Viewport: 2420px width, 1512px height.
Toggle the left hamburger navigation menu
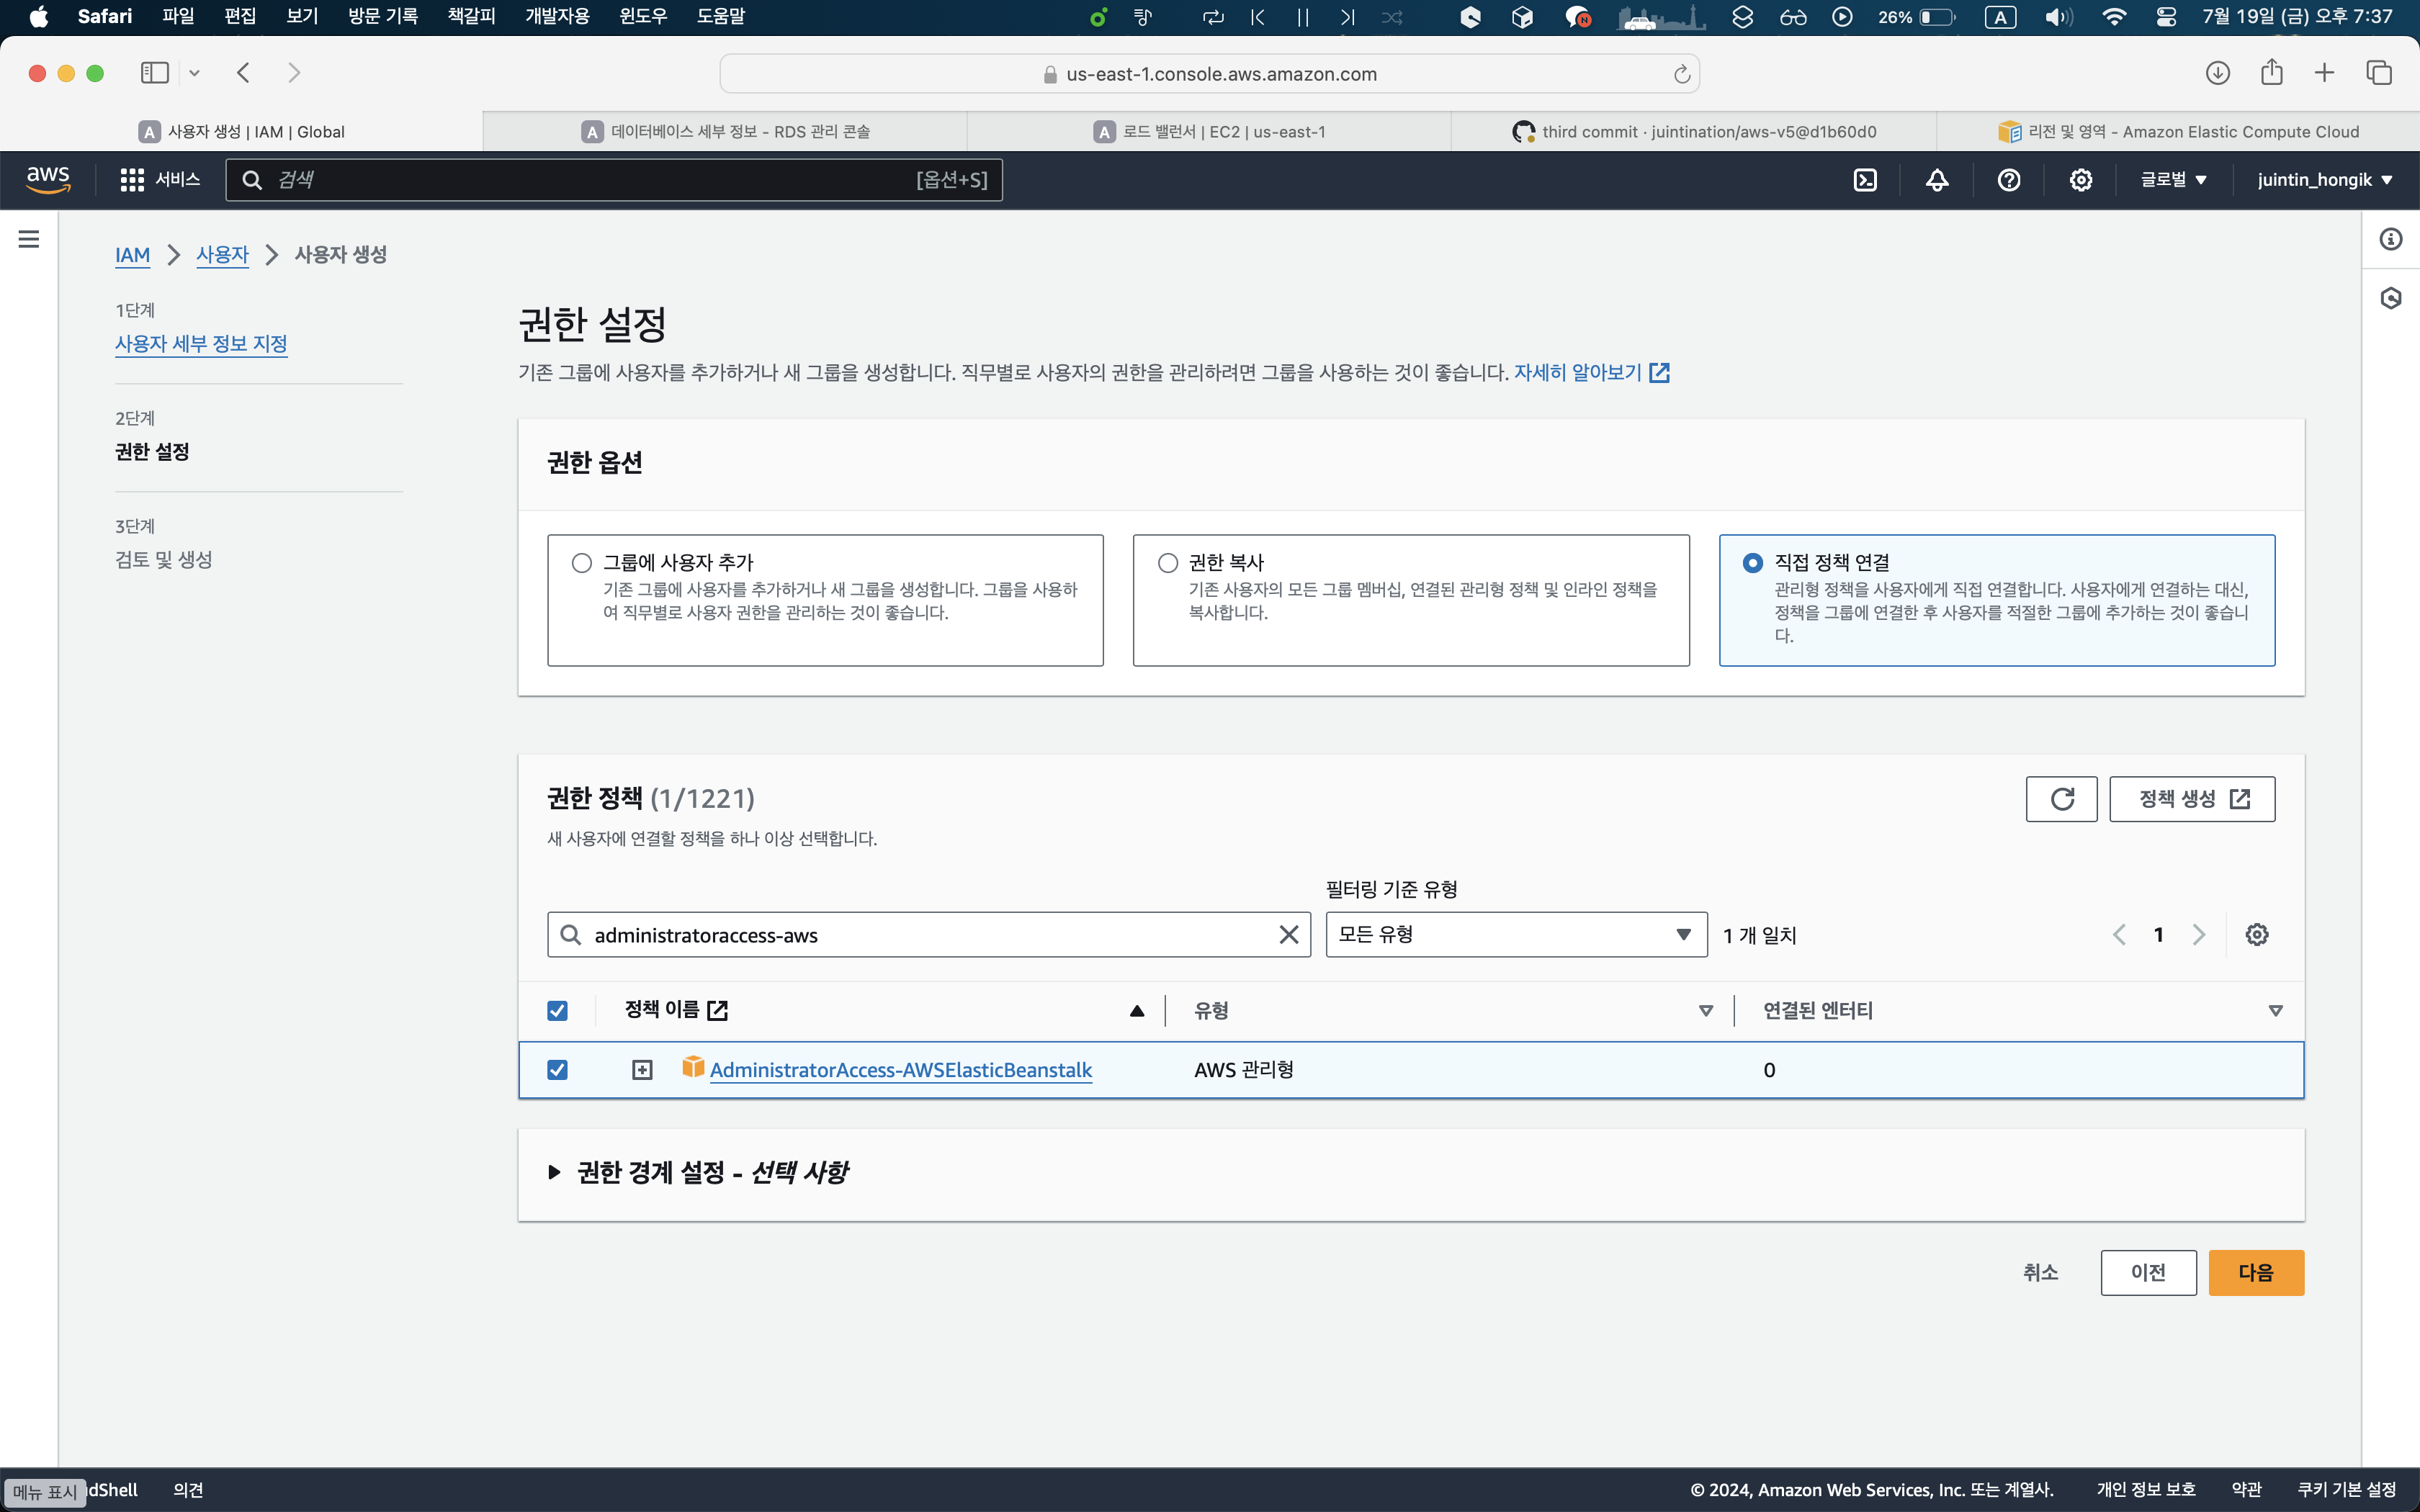(x=29, y=239)
